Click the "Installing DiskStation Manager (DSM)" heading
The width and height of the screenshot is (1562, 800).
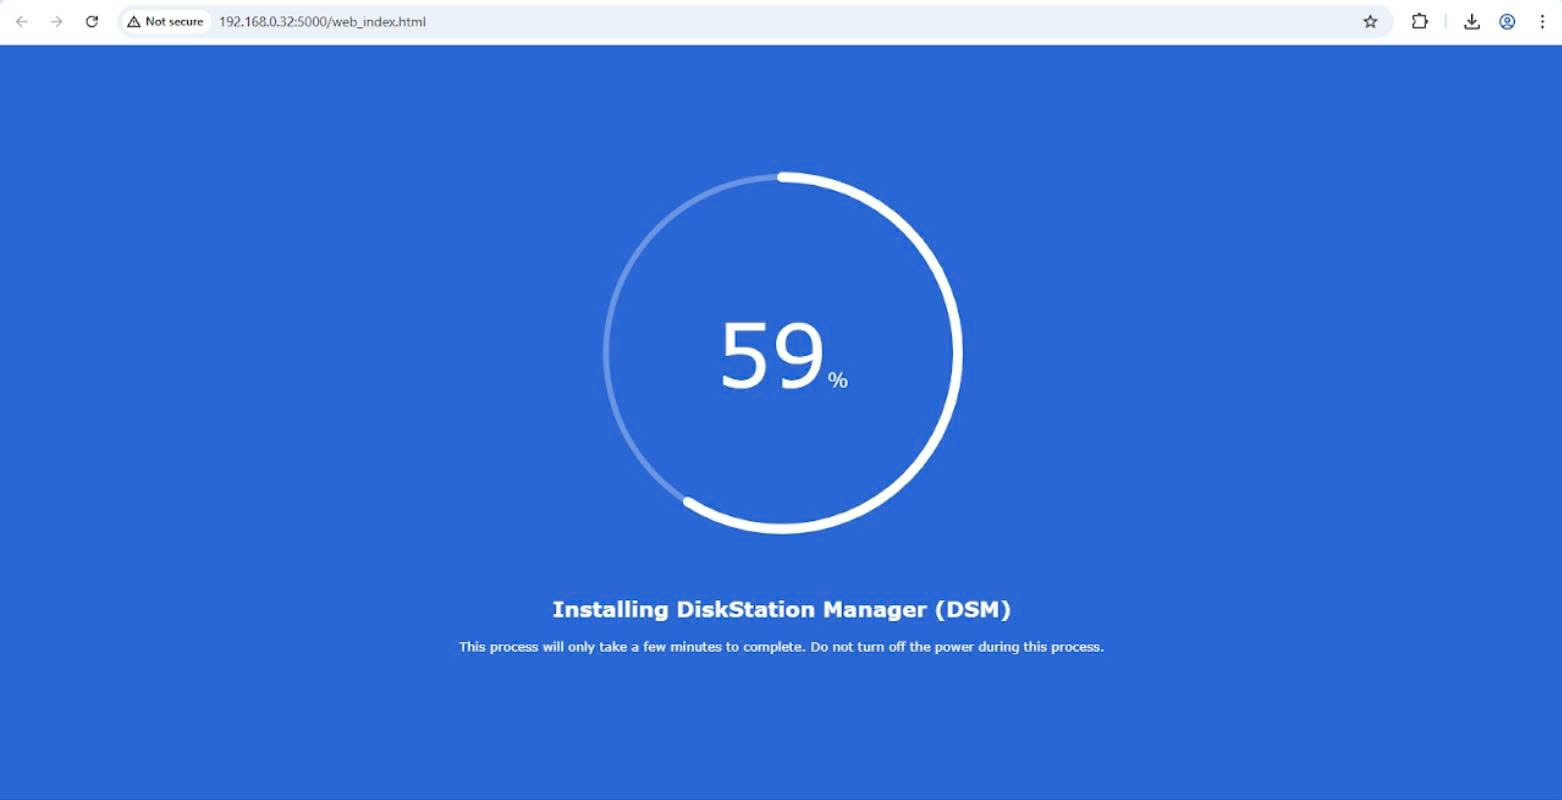point(781,609)
